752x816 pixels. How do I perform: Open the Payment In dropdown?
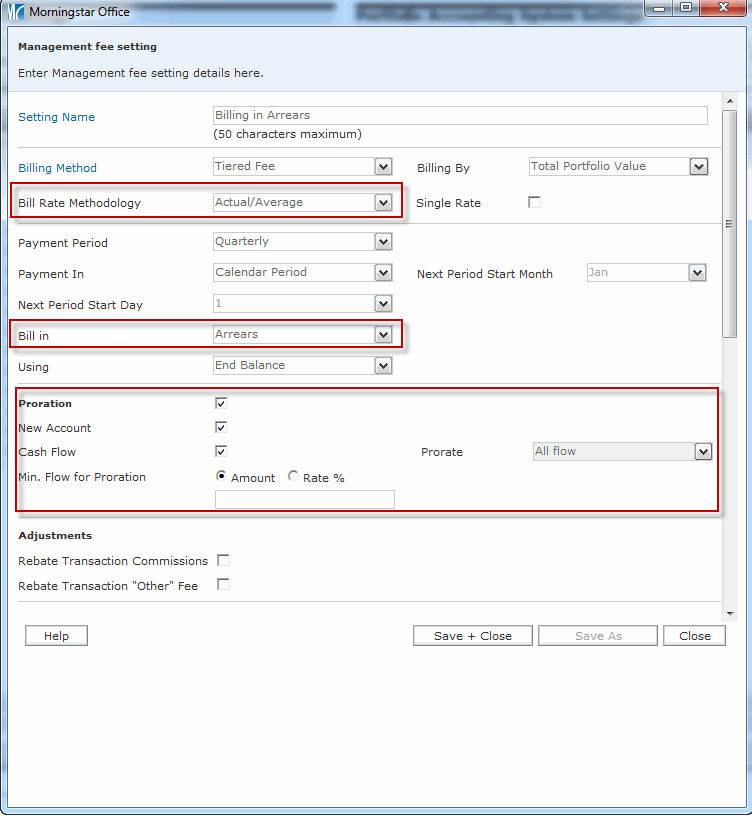383,273
